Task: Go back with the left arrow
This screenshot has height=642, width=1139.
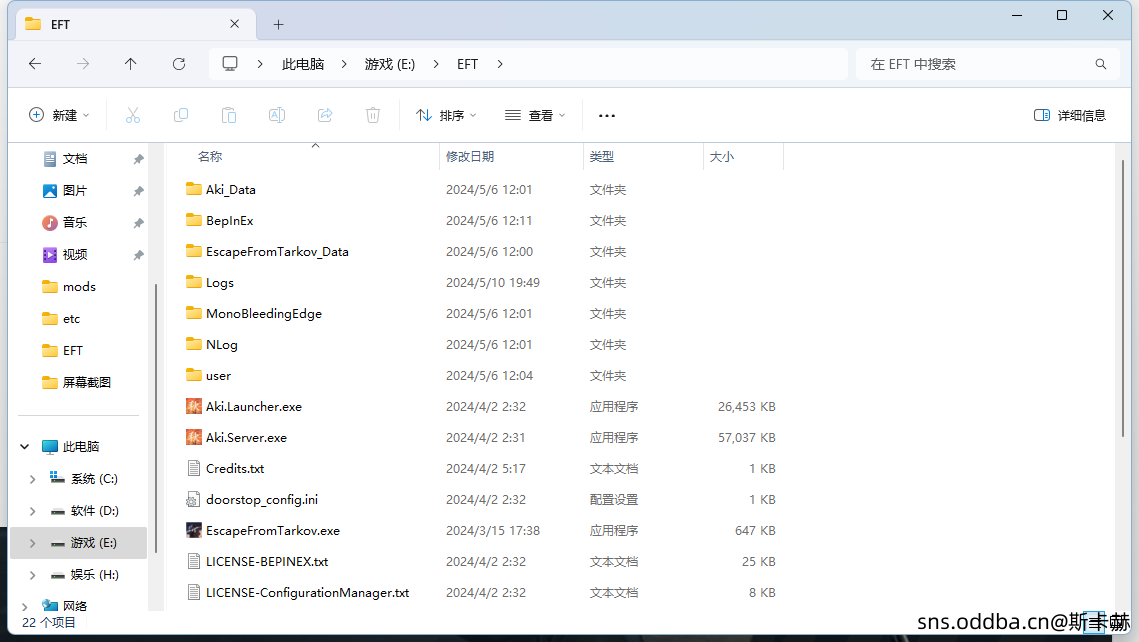Action: pyautogui.click(x=35, y=64)
